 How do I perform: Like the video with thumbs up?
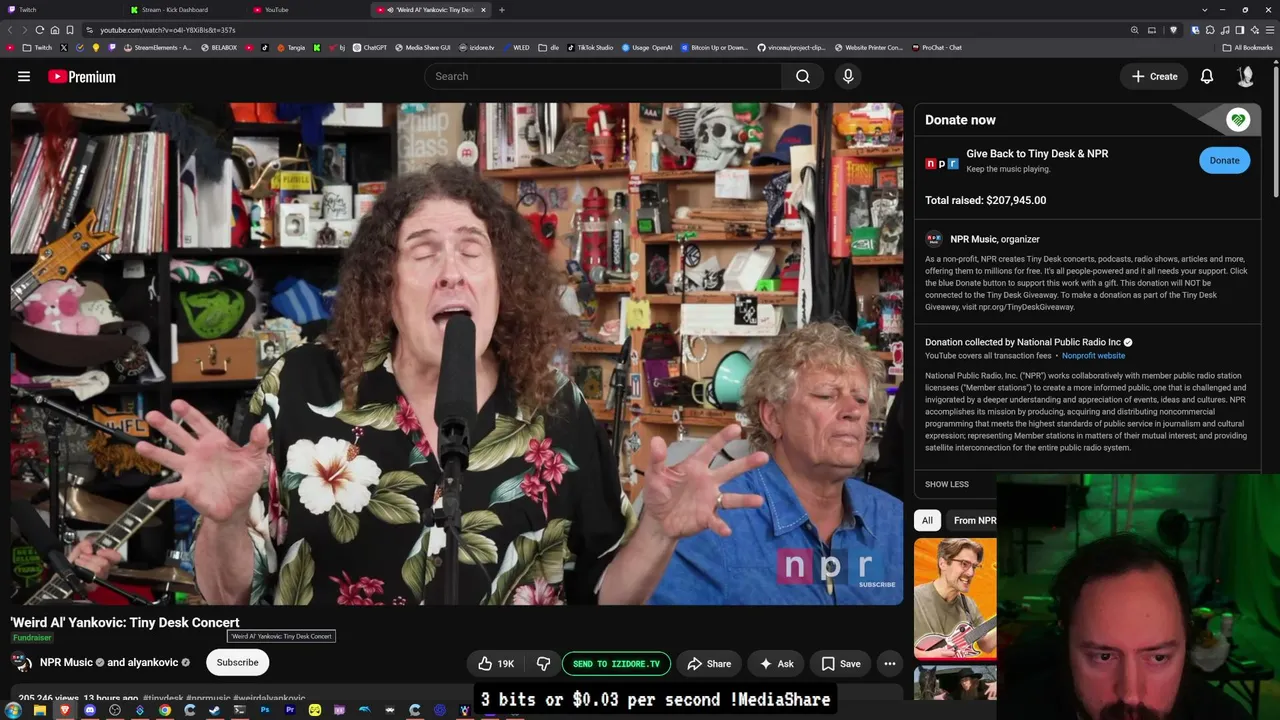[496, 663]
